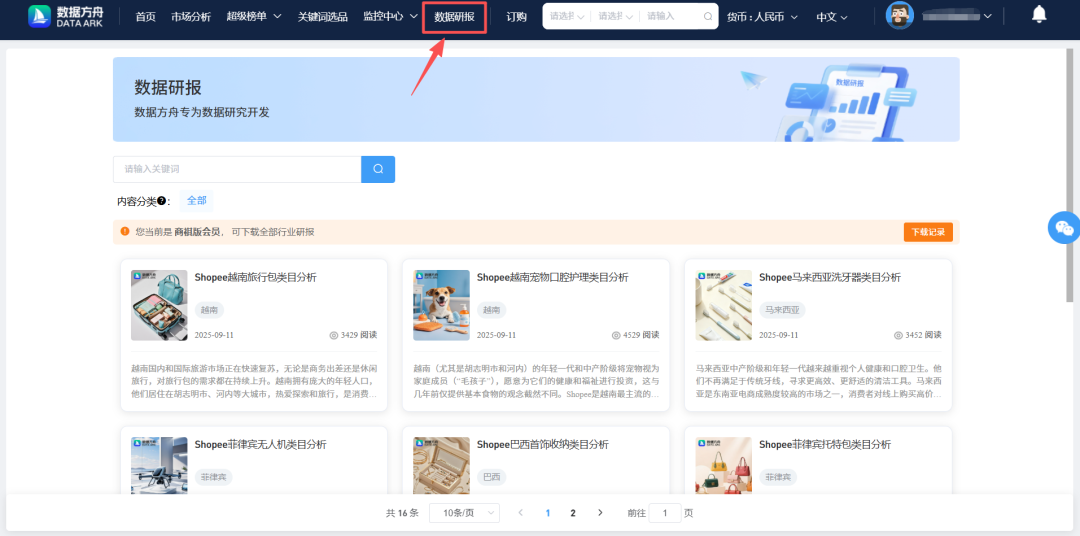Select the 全部 content category
Screen dimensions: 1080x536
coord(196,200)
